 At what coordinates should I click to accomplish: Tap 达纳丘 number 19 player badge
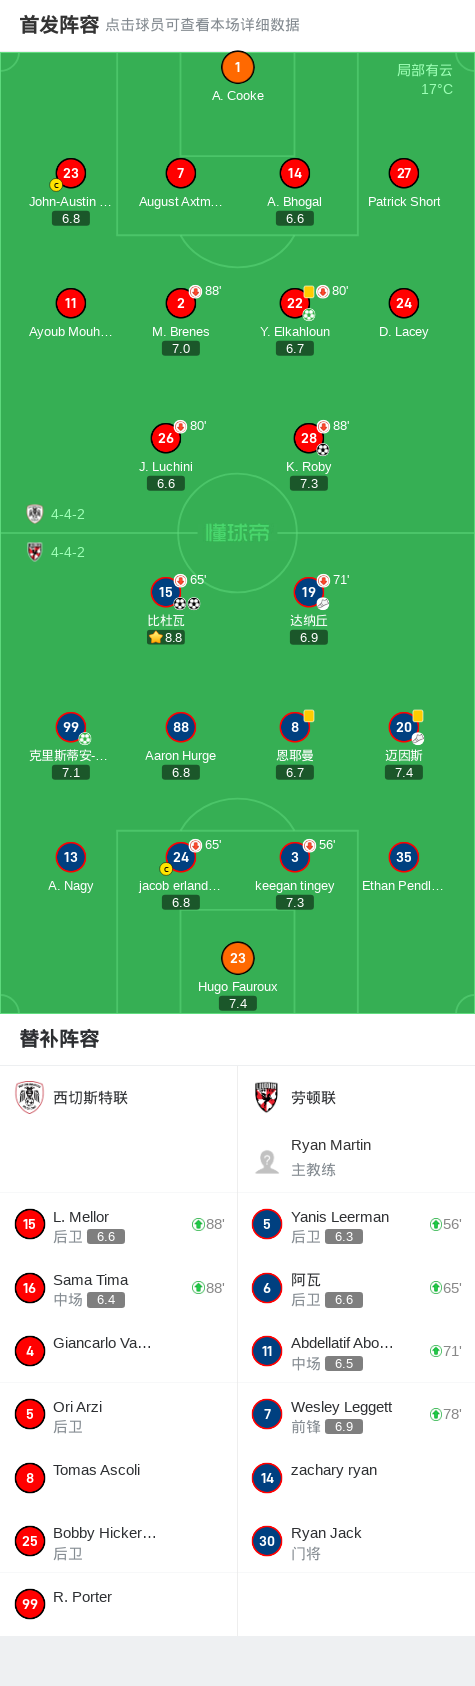point(309,592)
